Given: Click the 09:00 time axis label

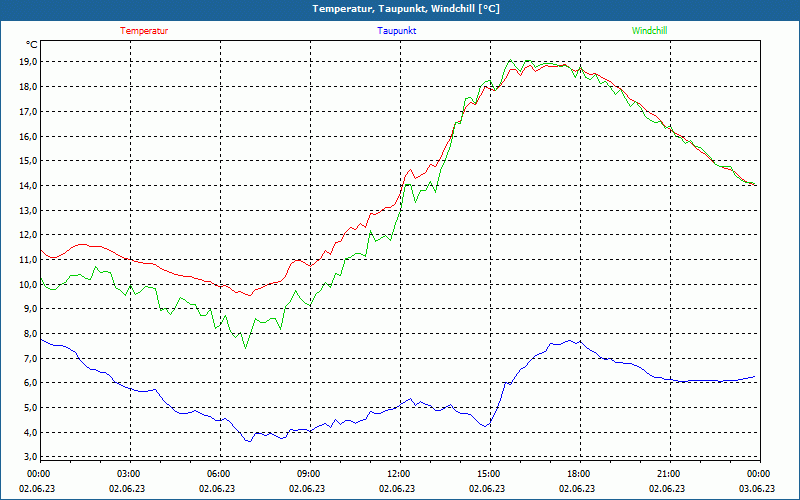Looking at the screenshot, I should pos(308,474).
